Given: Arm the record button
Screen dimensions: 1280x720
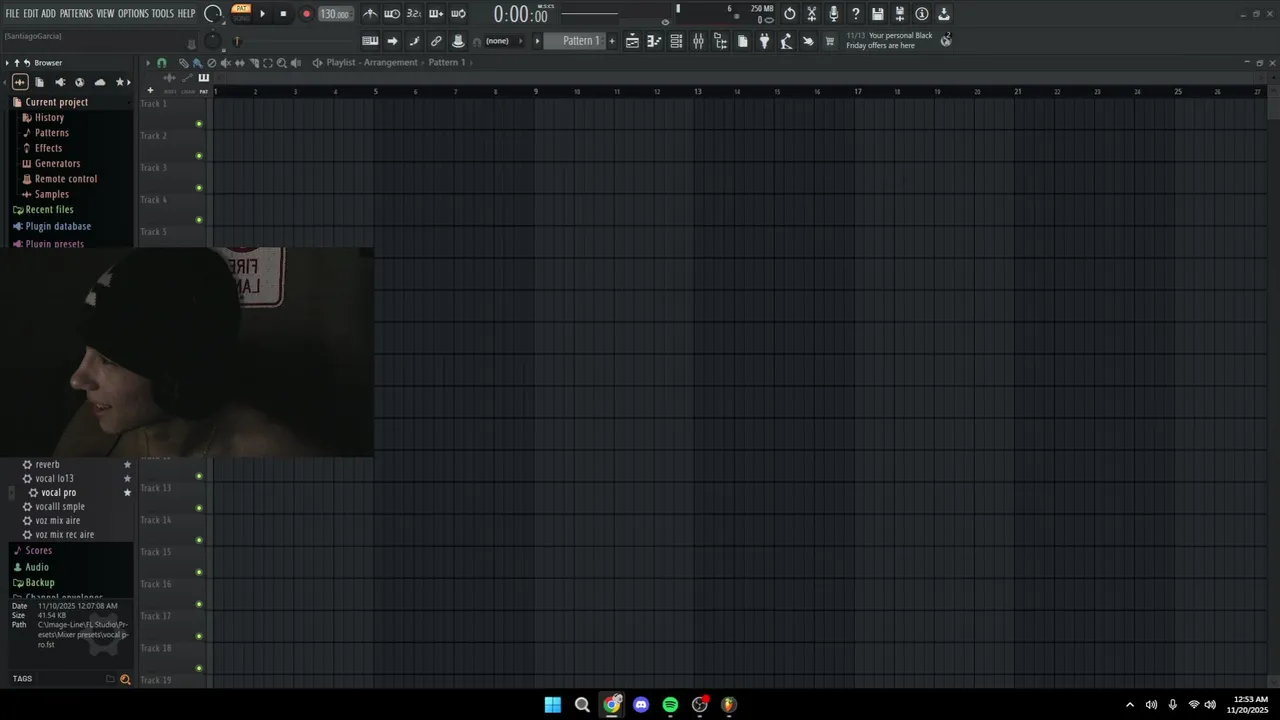Looking at the screenshot, I should click(x=306, y=14).
